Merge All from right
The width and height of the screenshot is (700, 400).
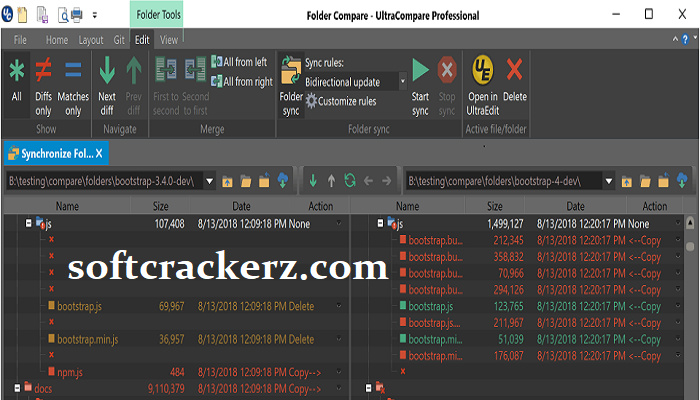tap(242, 81)
